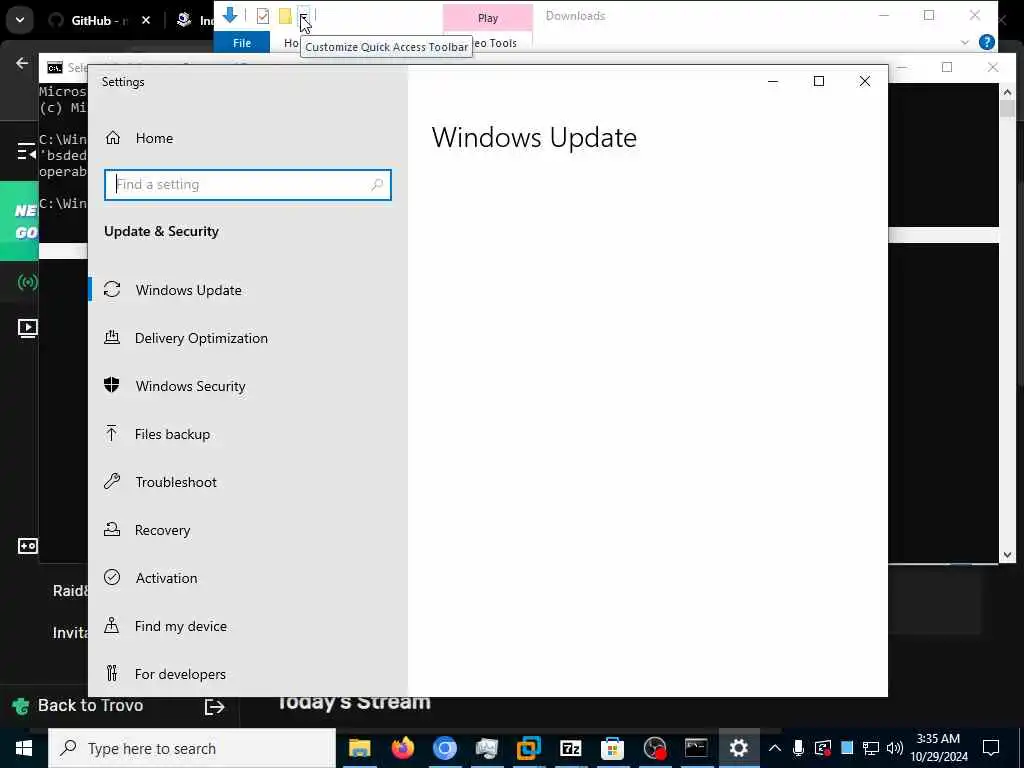The image size is (1024, 768).
Task: Click New Folder icon in Quick Access Toolbar
Action: pyautogui.click(x=285, y=16)
